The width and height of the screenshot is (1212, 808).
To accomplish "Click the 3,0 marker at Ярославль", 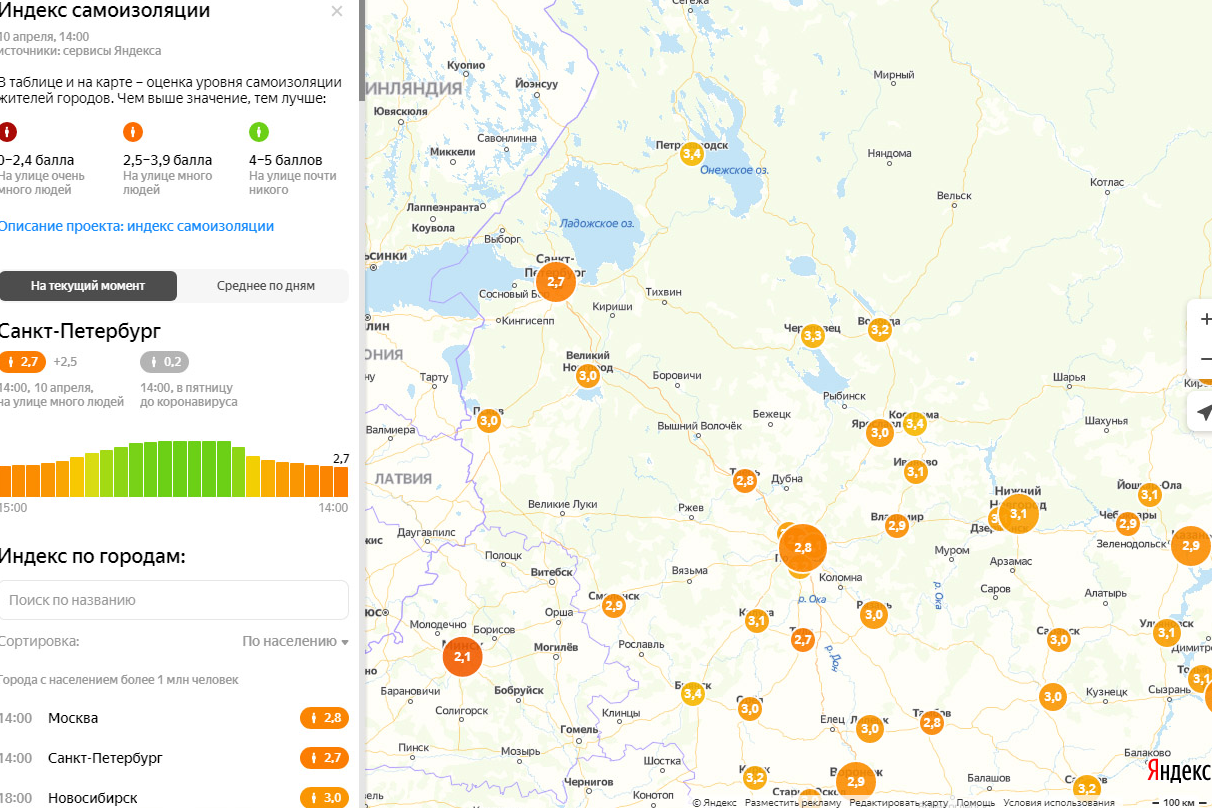I will 880,432.
